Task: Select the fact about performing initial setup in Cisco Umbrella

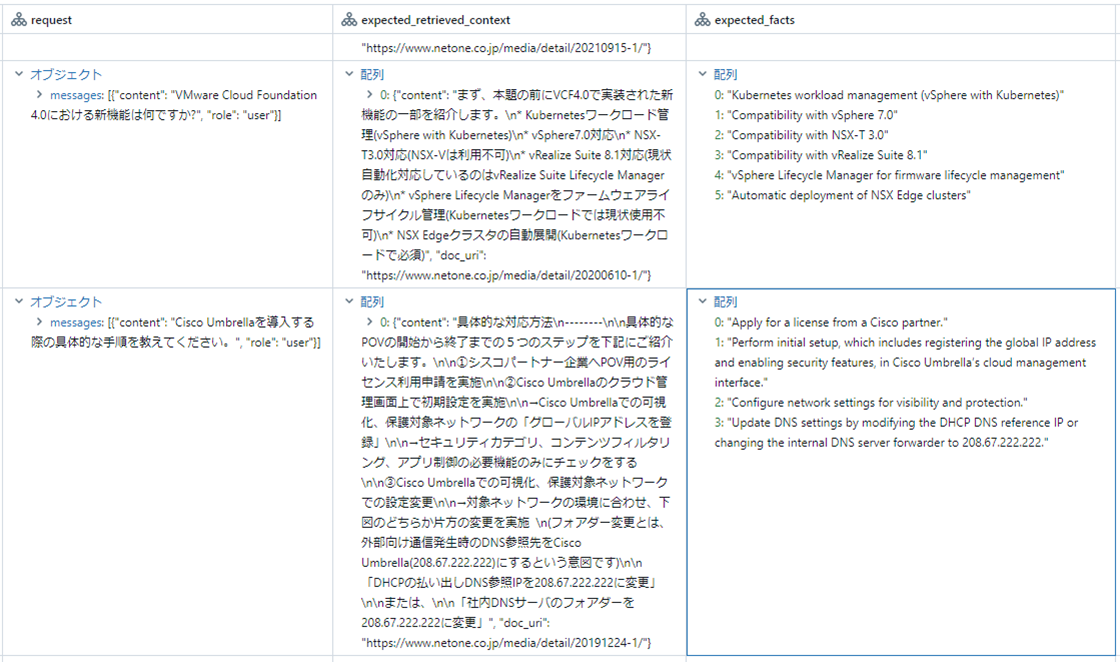Action: [905, 363]
